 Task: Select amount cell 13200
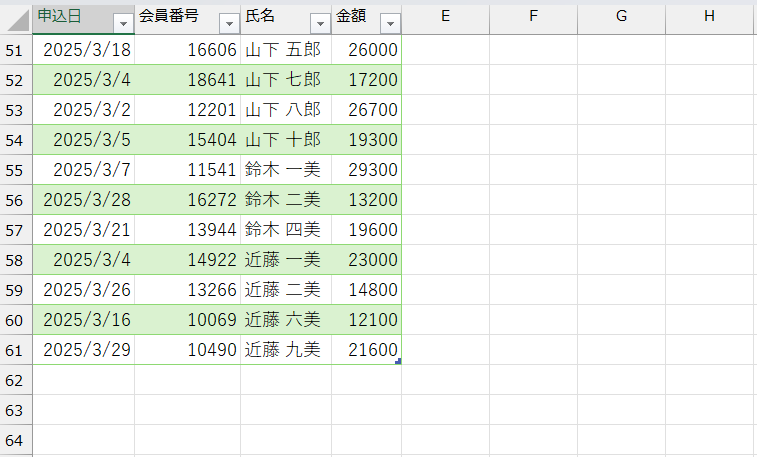pos(366,199)
